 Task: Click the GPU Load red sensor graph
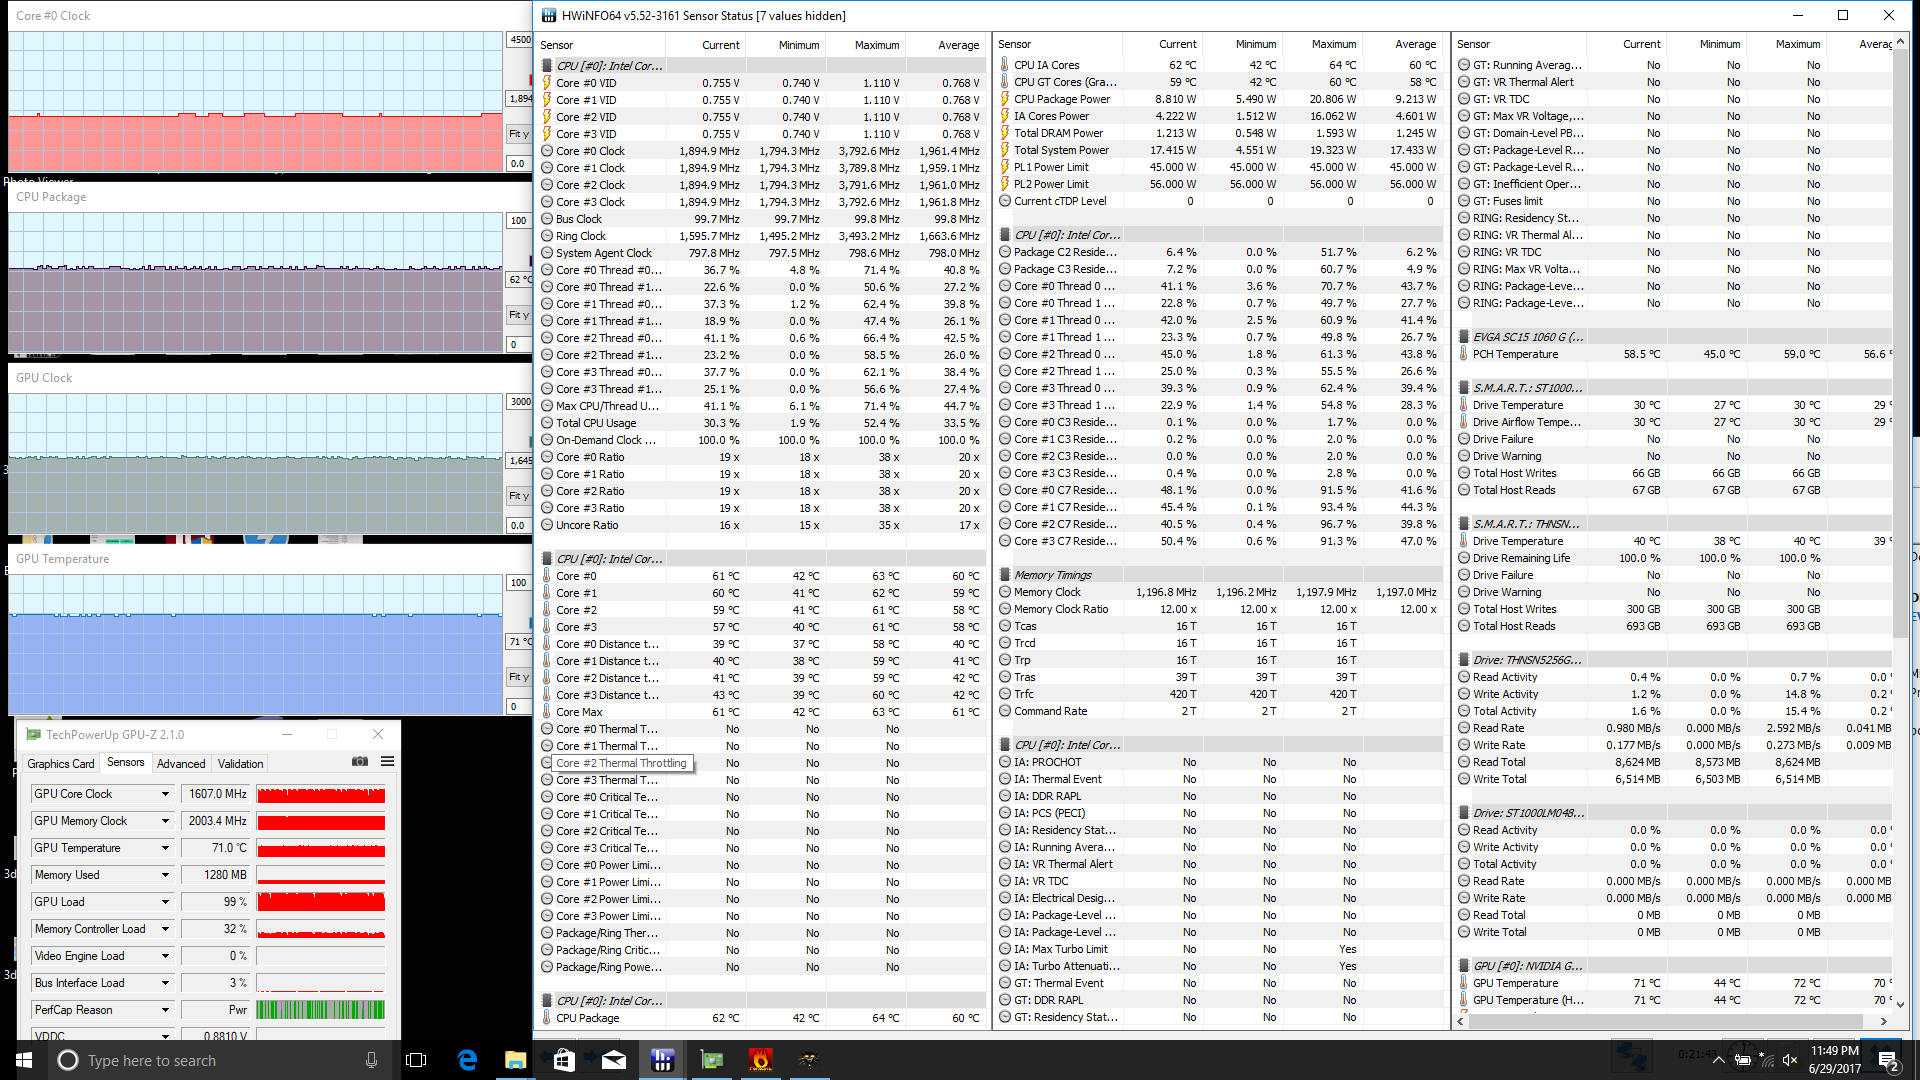(321, 902)
